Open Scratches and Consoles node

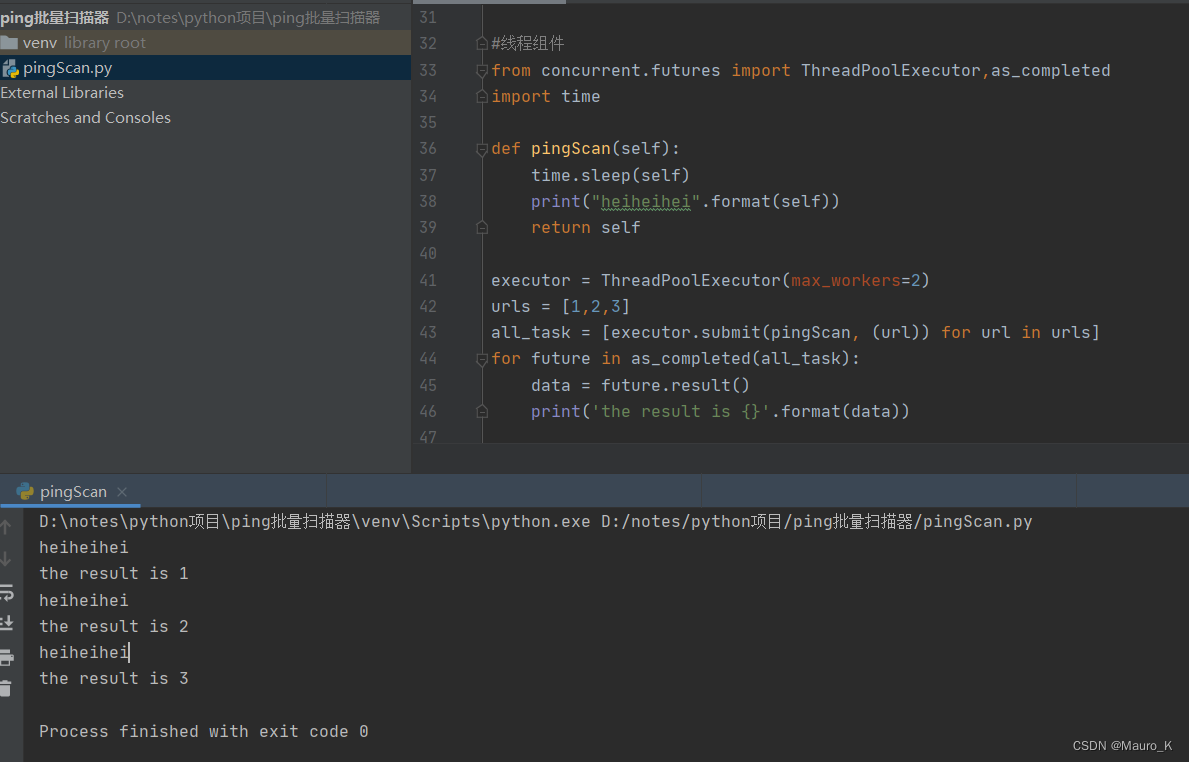[86, 118]
